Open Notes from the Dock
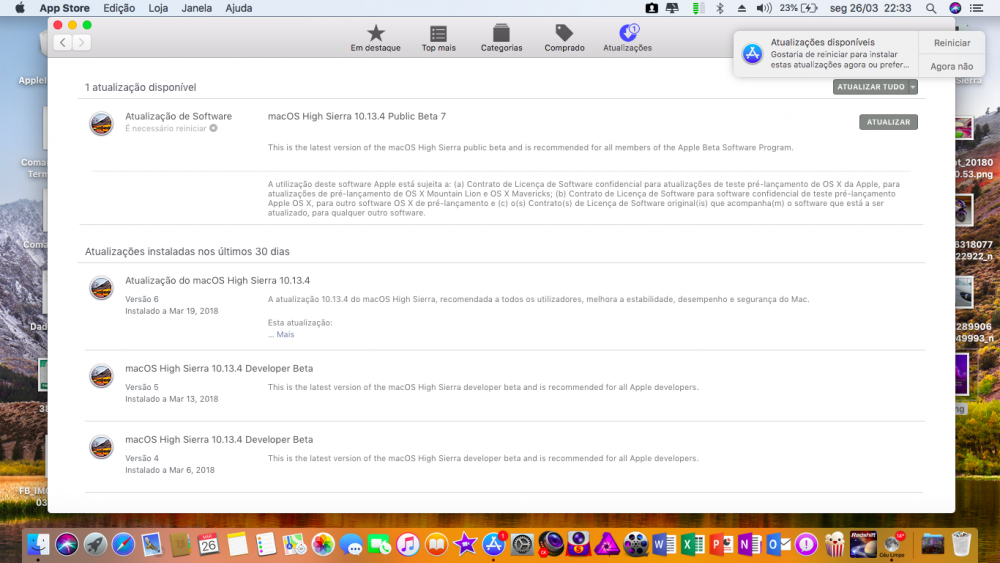 click(237, 545)
